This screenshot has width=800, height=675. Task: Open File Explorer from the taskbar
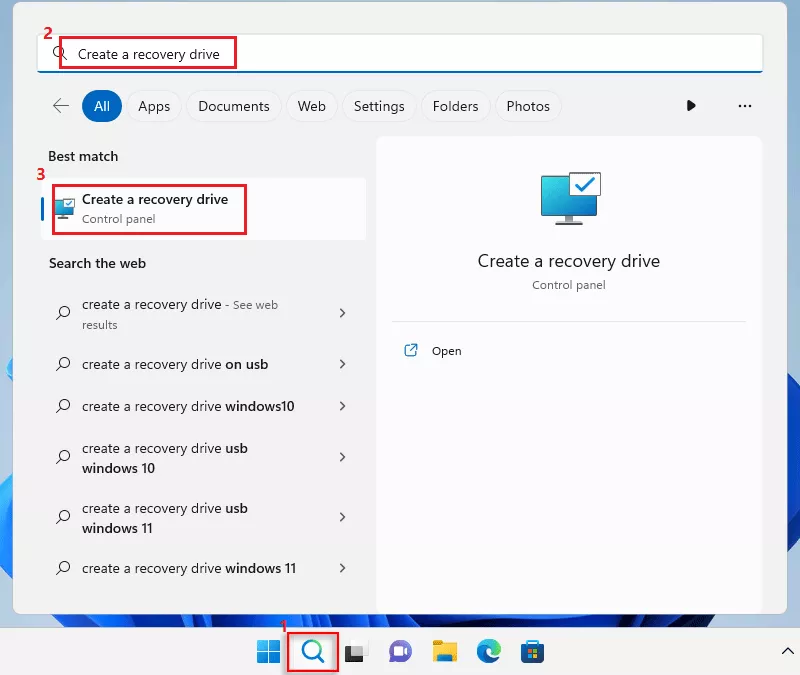point(444,652)
